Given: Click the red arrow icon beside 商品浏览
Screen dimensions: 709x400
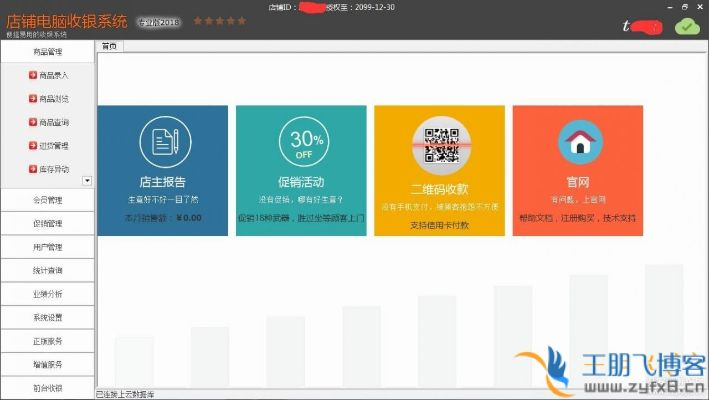Looking at the screenshot, I should [33, 99].
